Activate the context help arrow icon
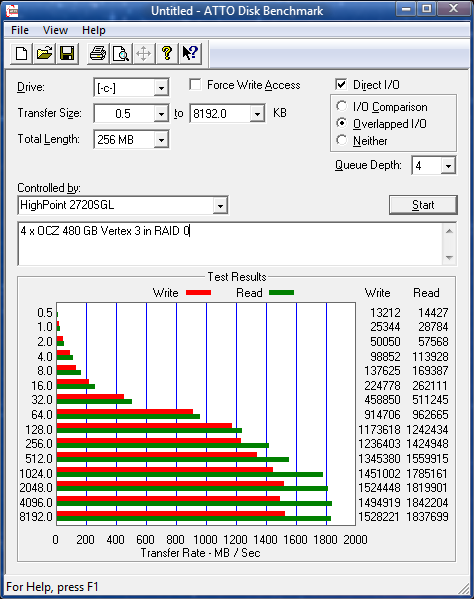 click(x=190, y=53)
